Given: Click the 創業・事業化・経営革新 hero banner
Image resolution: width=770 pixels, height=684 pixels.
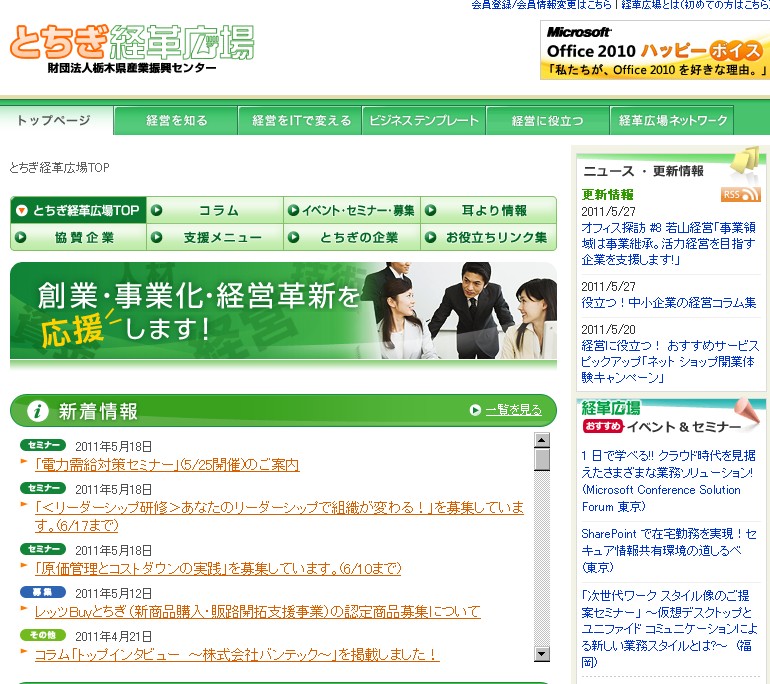Looking at the screenshot, I should pos(283,311).
